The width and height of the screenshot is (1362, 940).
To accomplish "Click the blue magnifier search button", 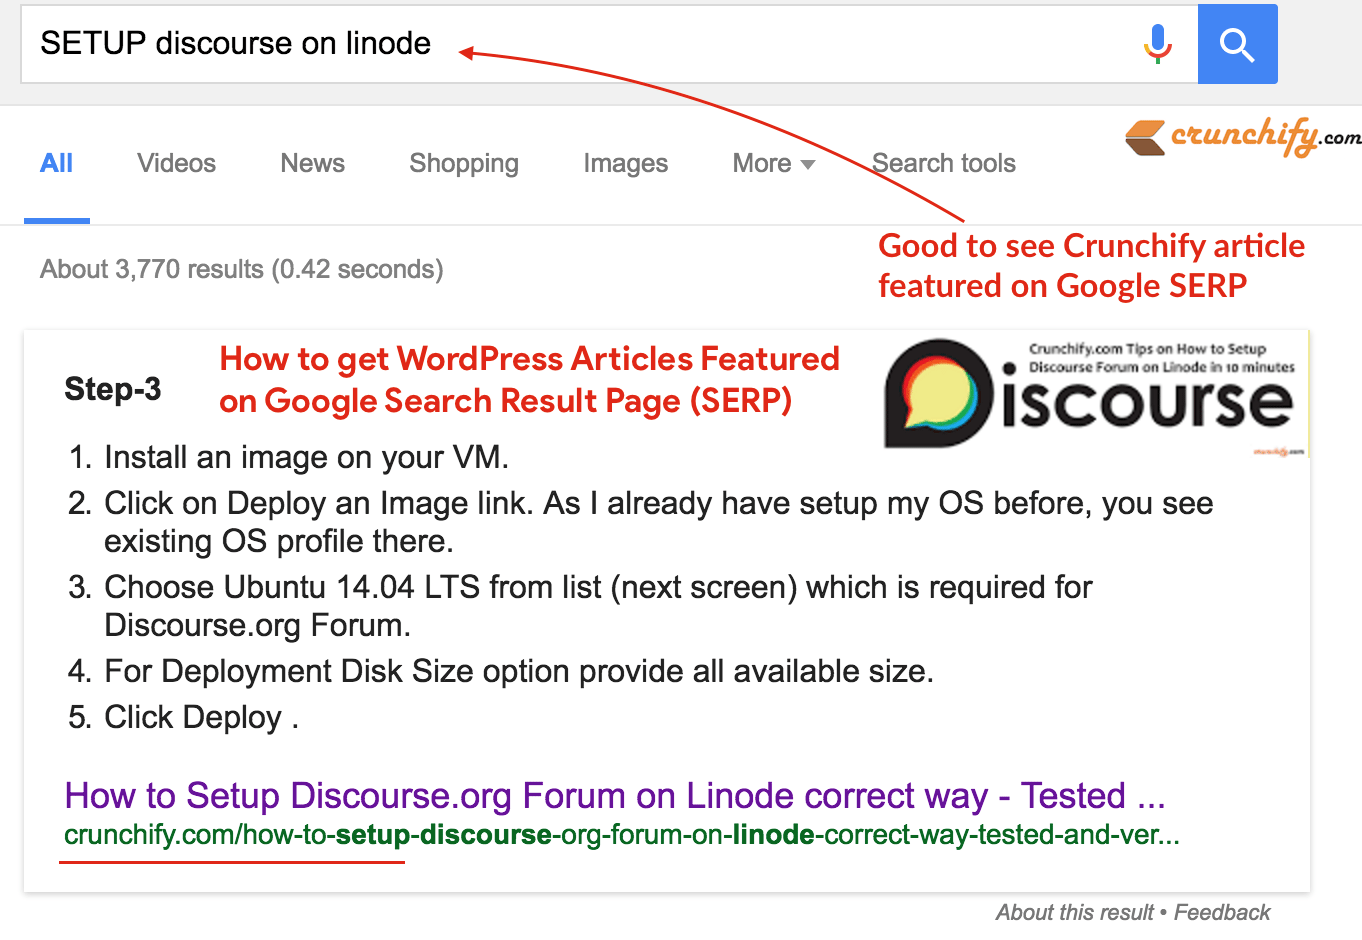I will click(1237, 44).
